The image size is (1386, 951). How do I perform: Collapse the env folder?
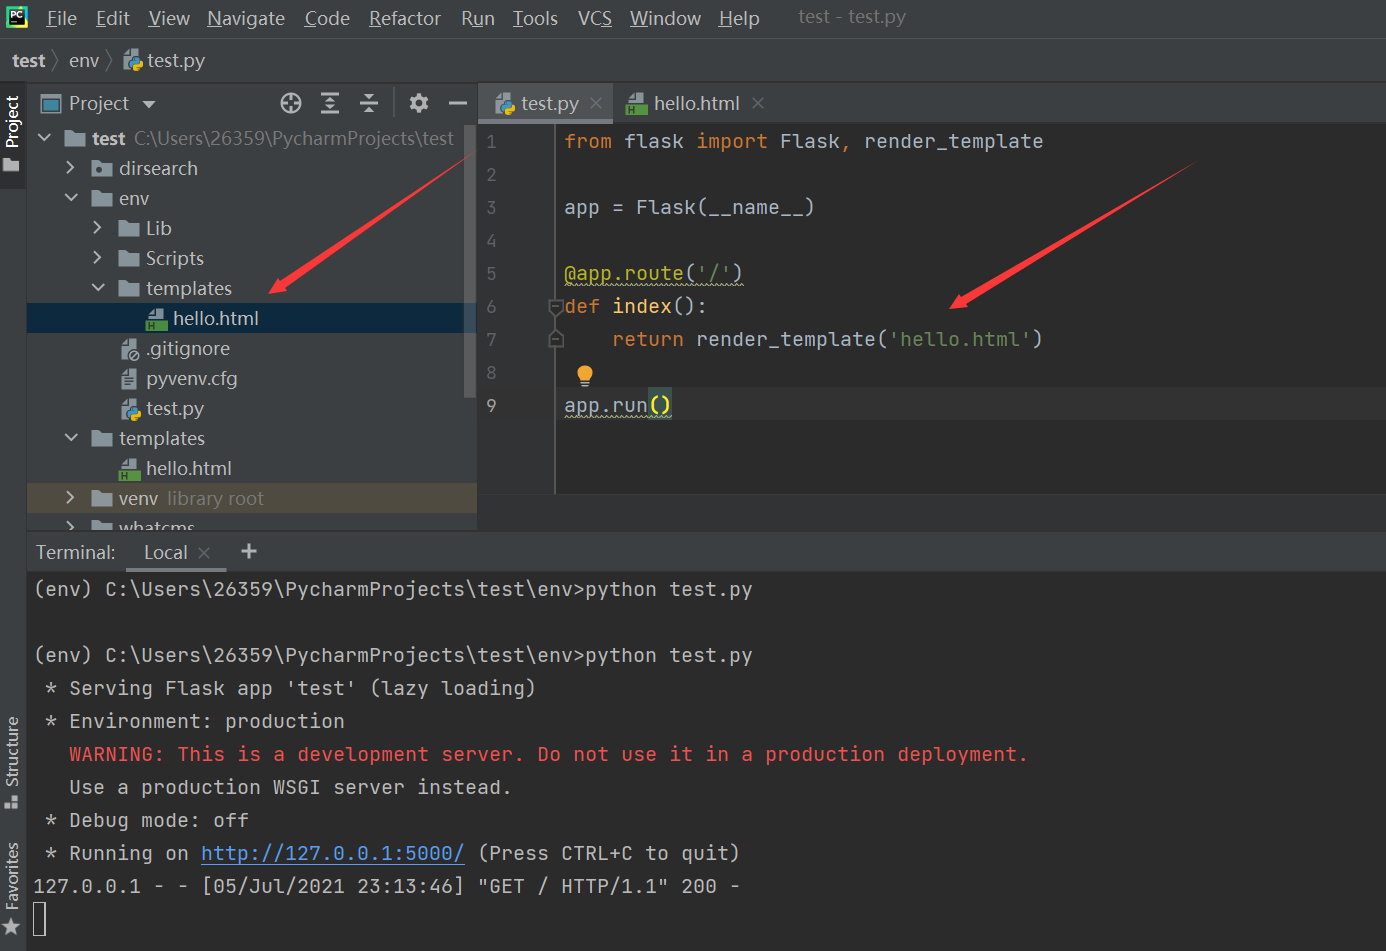point(71,198)
